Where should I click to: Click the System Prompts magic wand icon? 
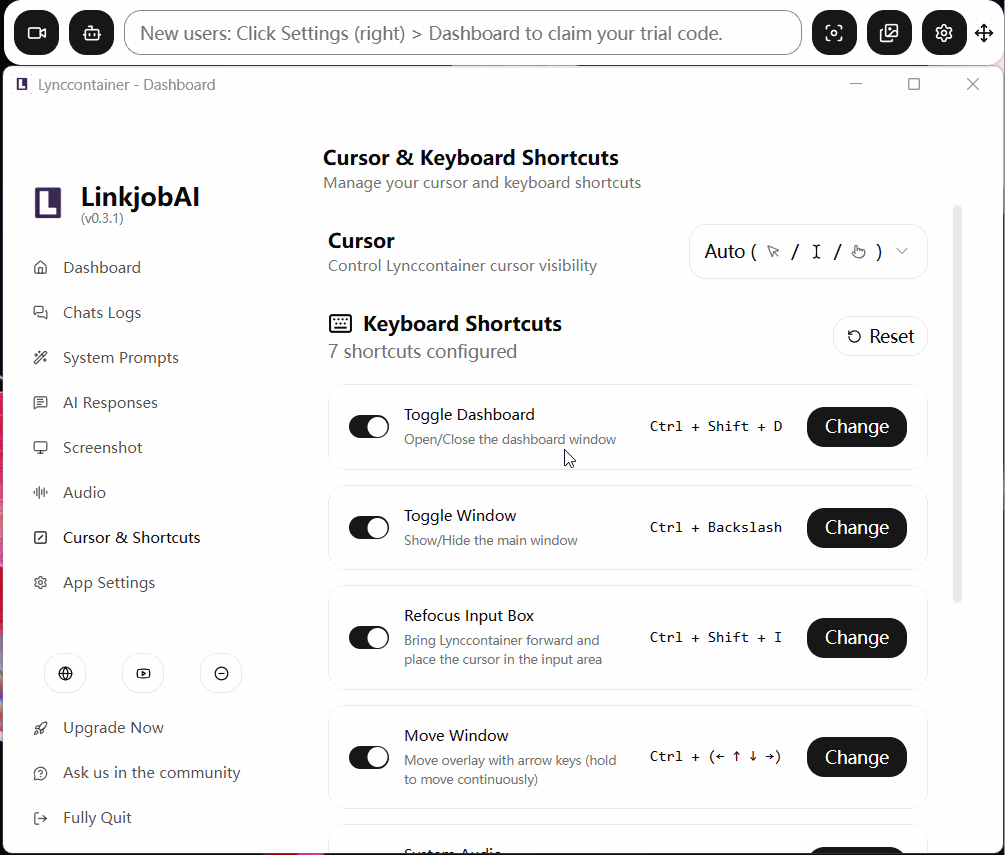pos(40,357)
